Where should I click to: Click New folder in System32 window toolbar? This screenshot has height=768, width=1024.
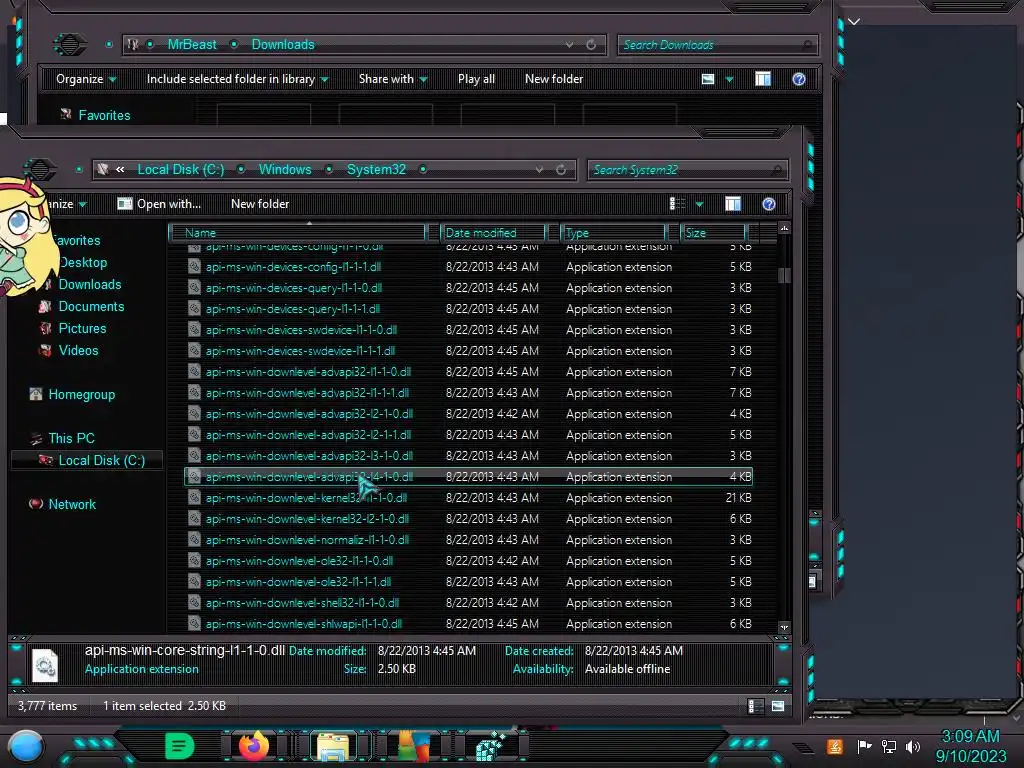(260, 204)
